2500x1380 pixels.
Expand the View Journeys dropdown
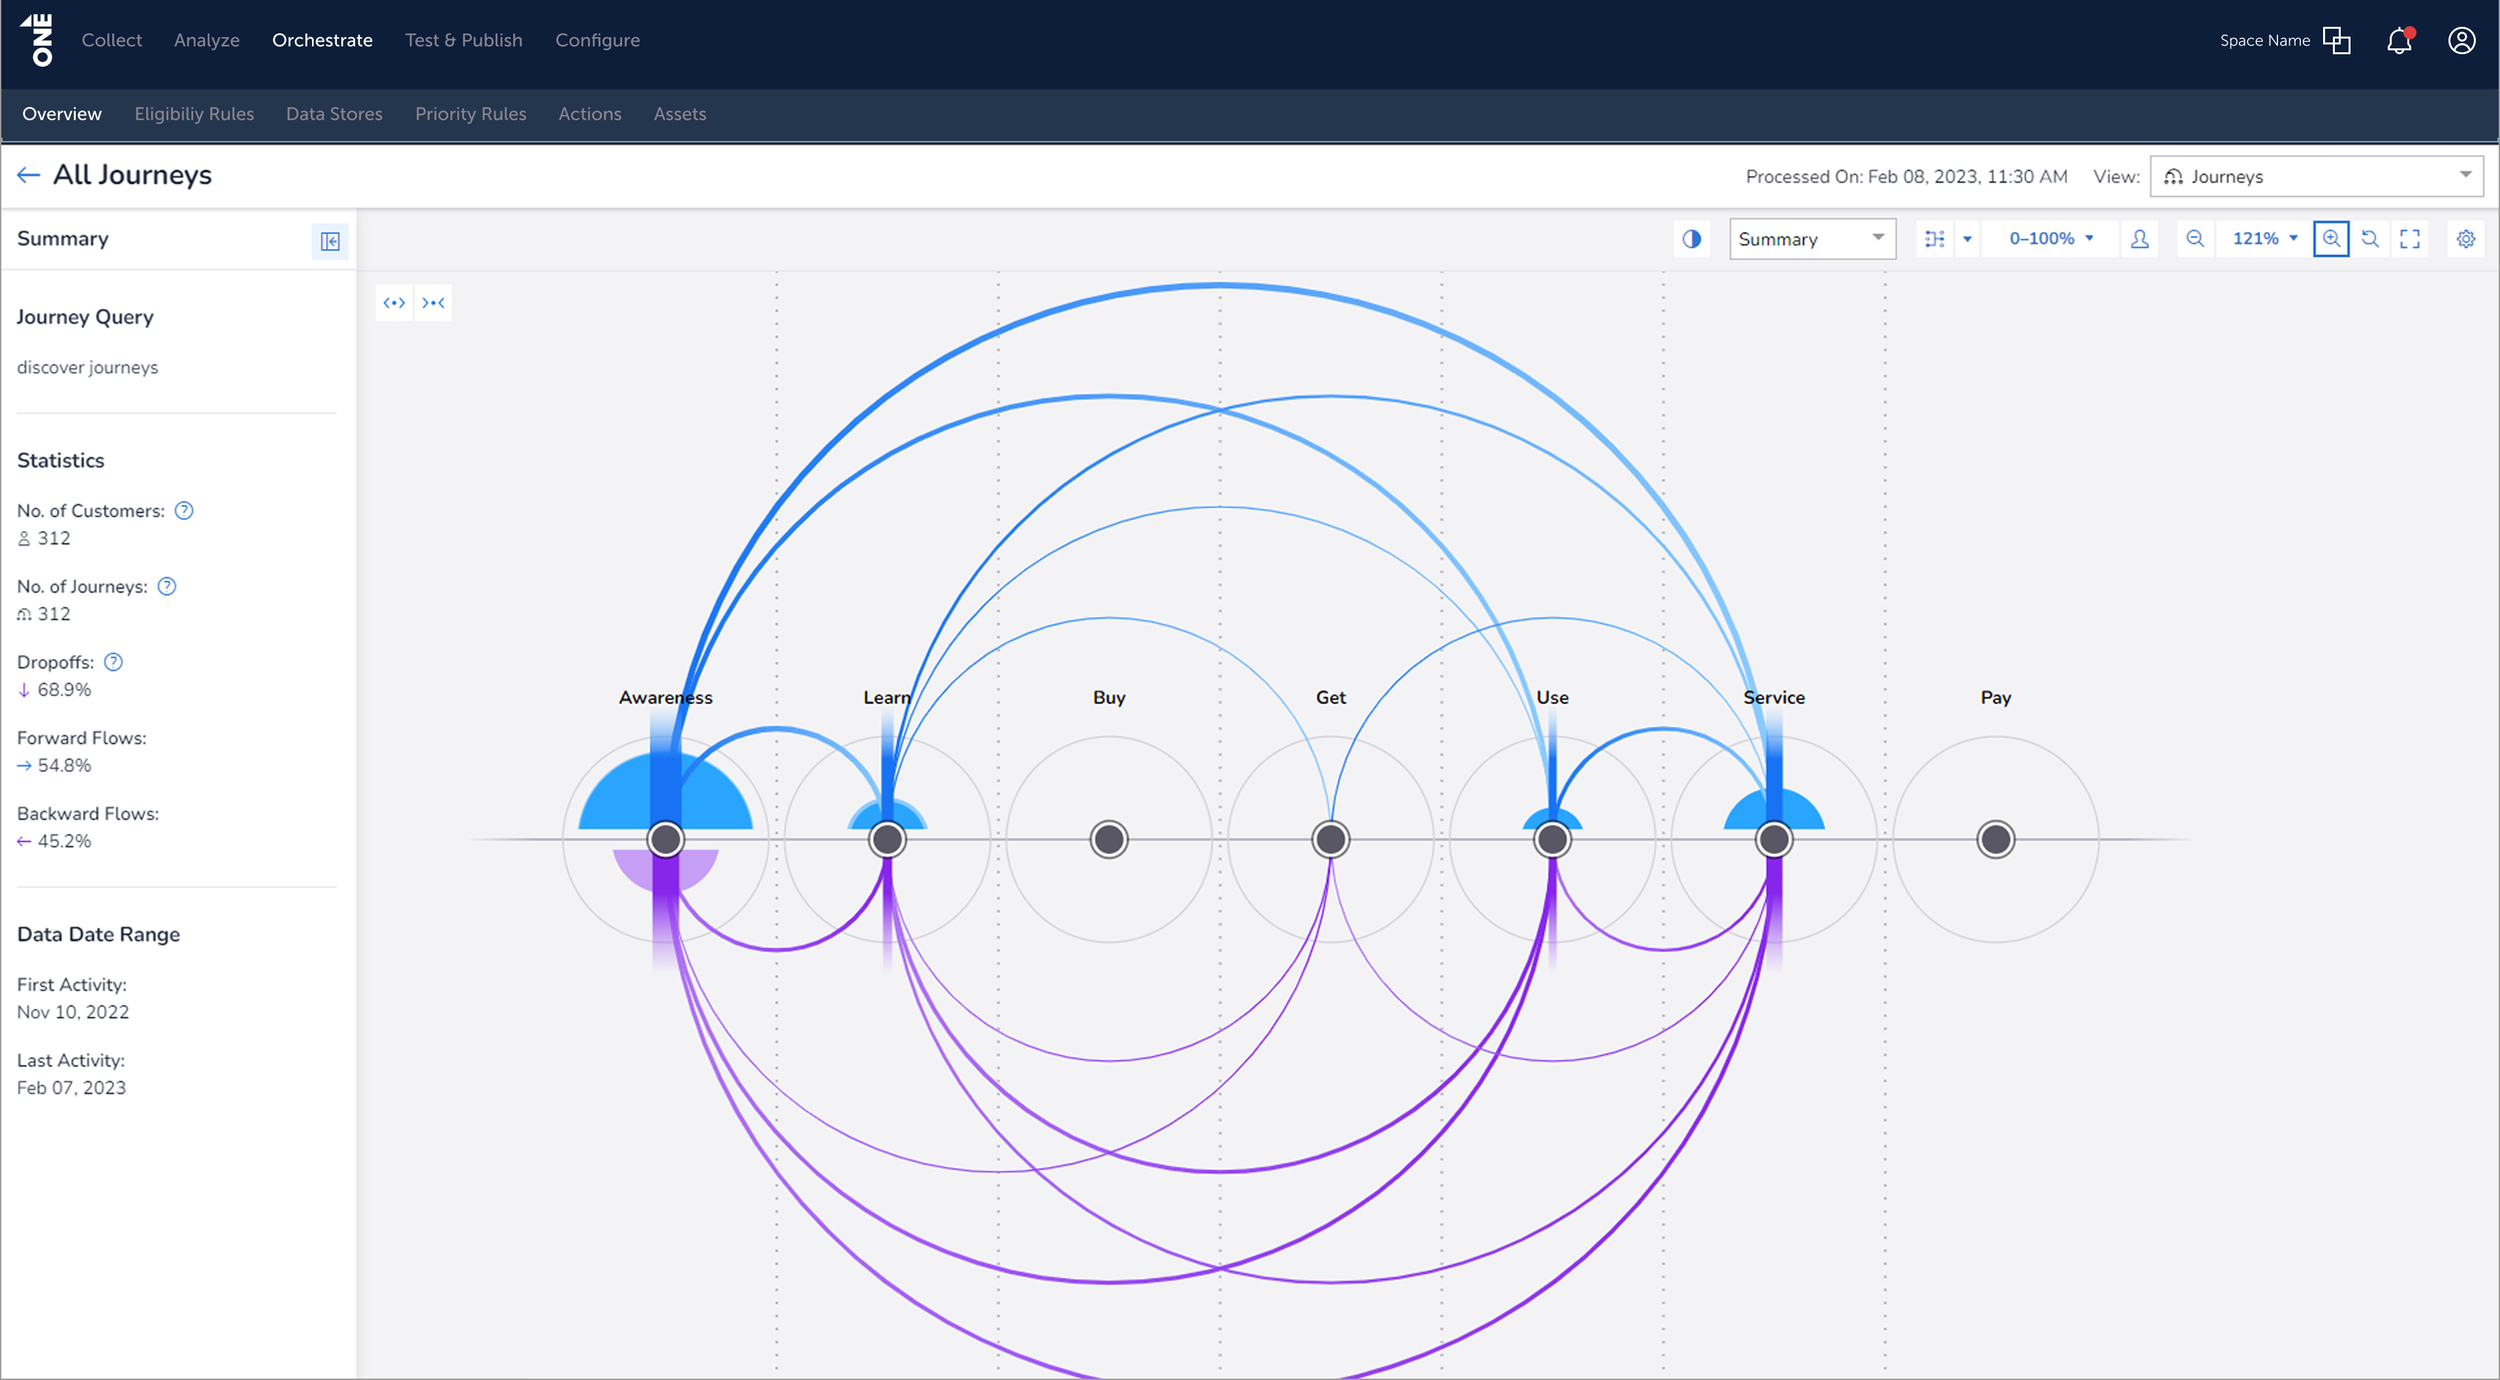pyautogui.click(x=2316, y=177)
